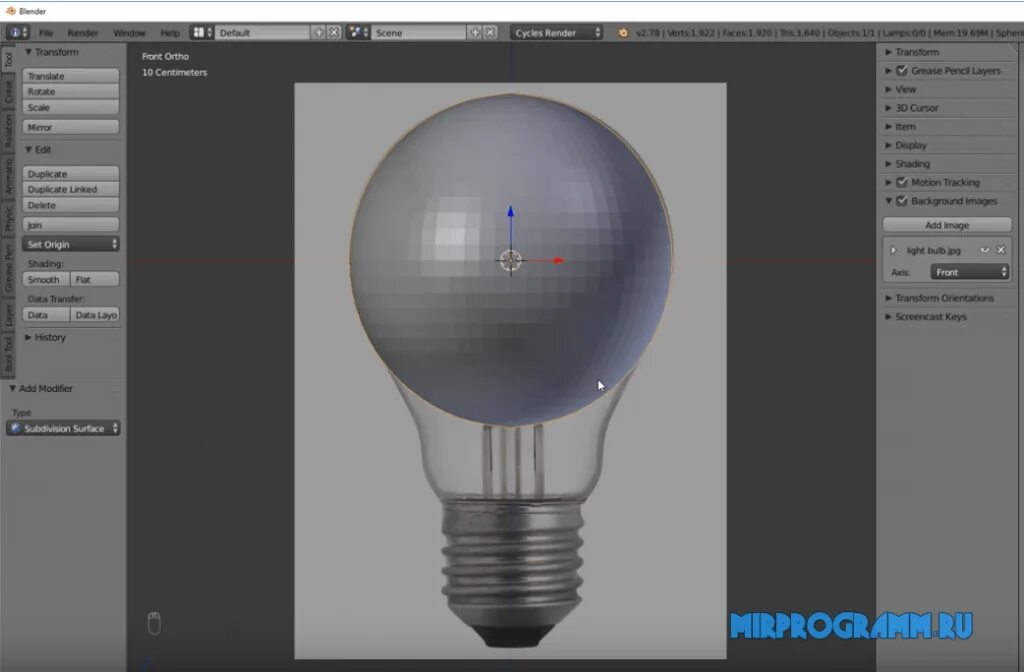The image size is (1024, 672).
Task: Click the red X axis manipulator arrow
Action: point(557,260)
